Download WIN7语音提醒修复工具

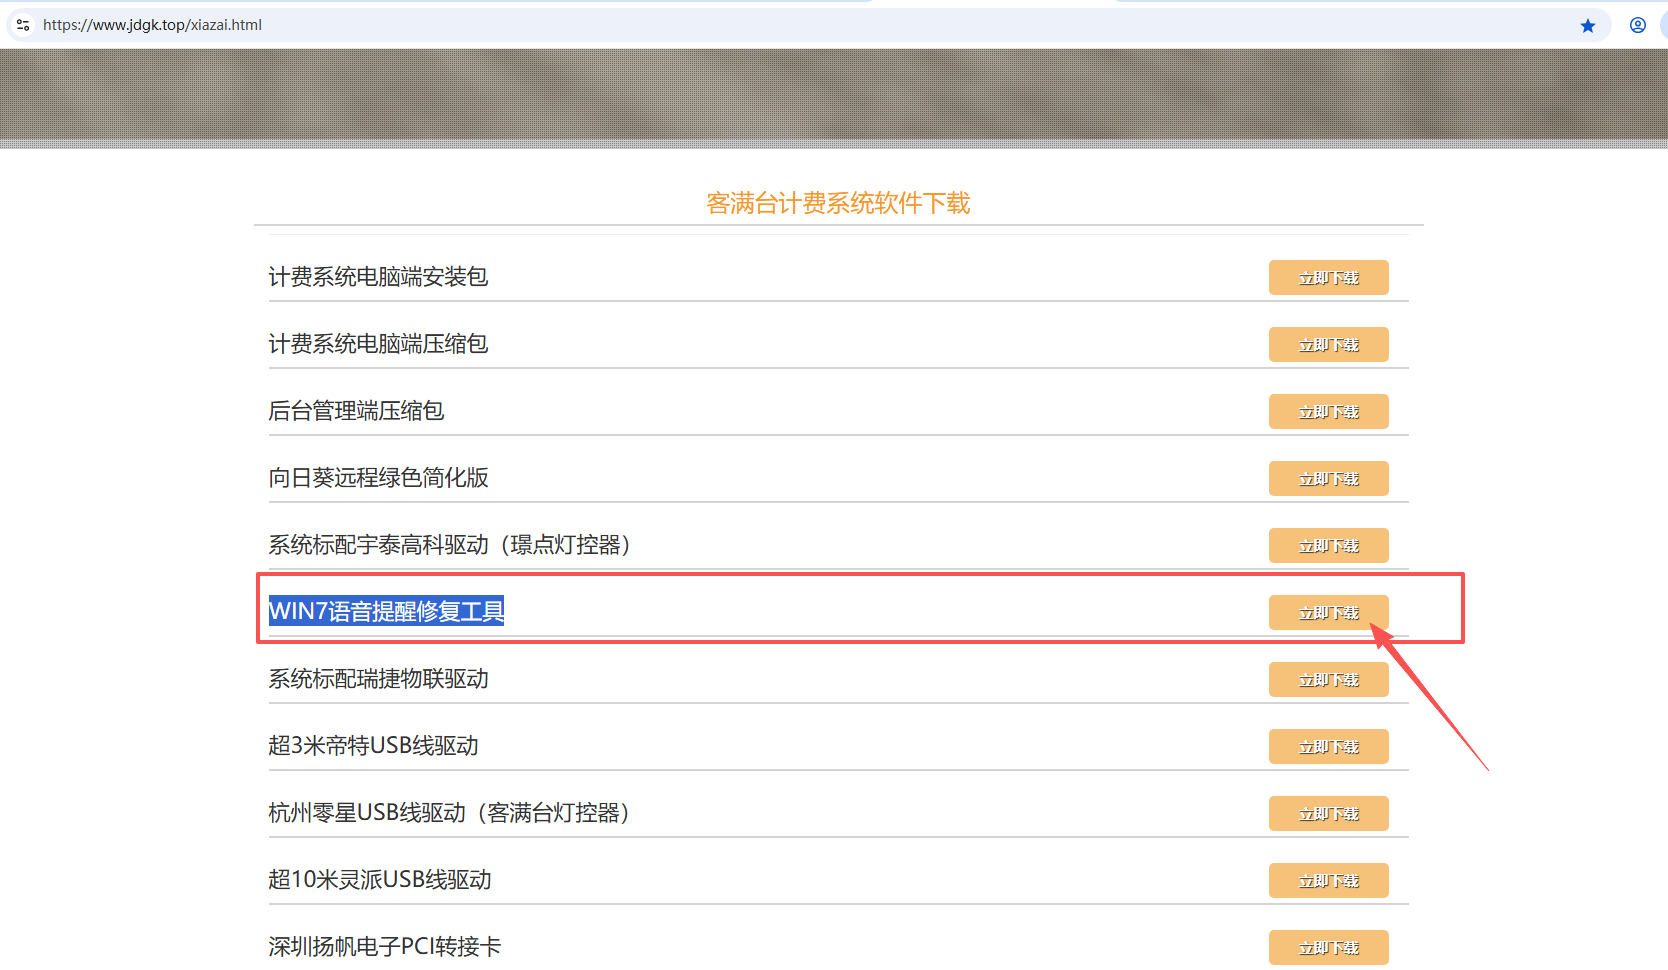[1328, 613]
